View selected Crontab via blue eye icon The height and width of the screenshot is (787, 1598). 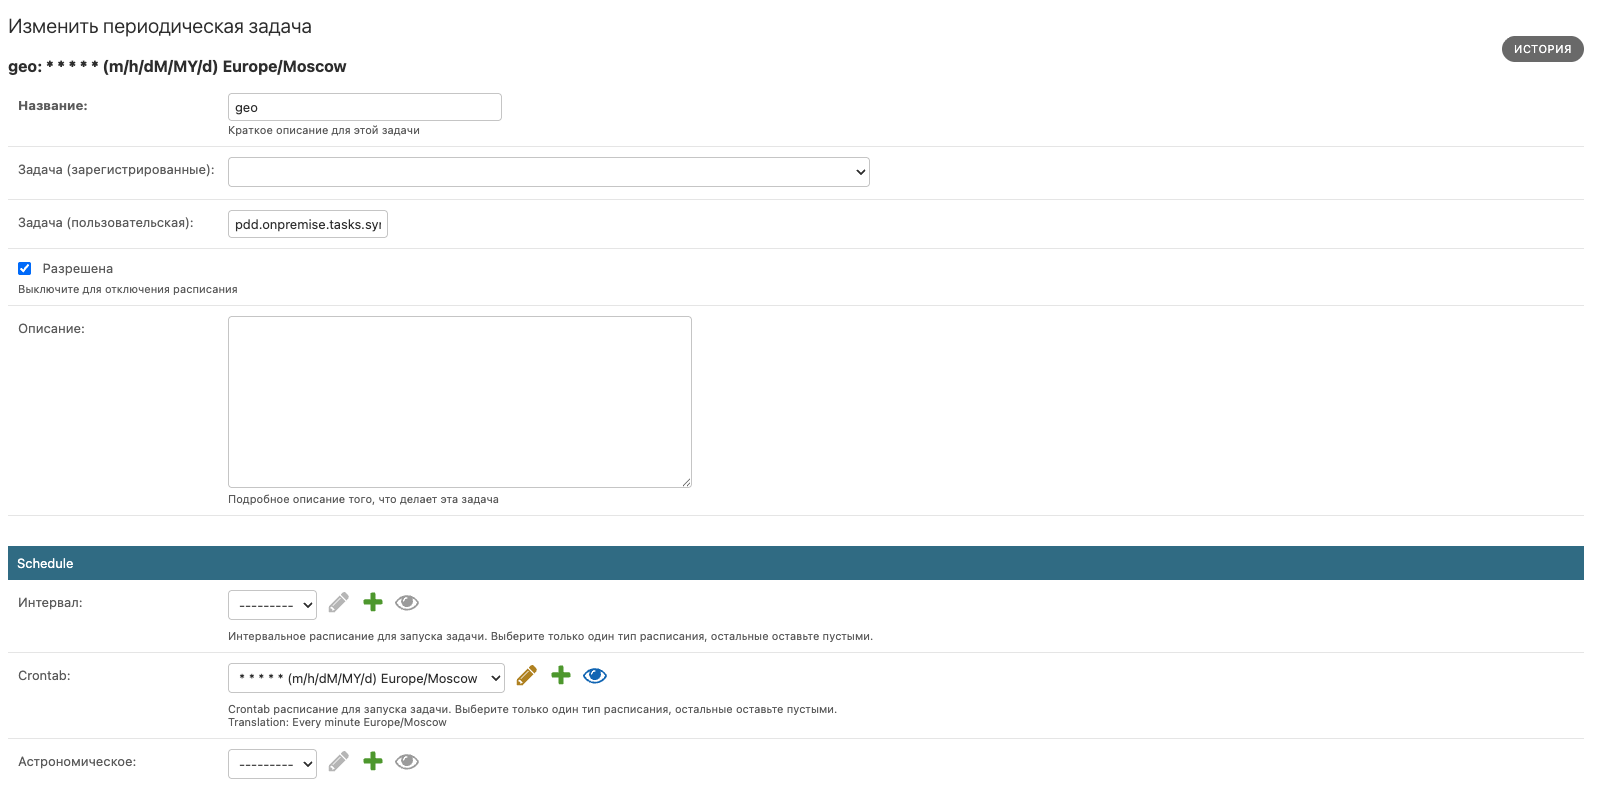pyautogui.click(x=595, y=675)
